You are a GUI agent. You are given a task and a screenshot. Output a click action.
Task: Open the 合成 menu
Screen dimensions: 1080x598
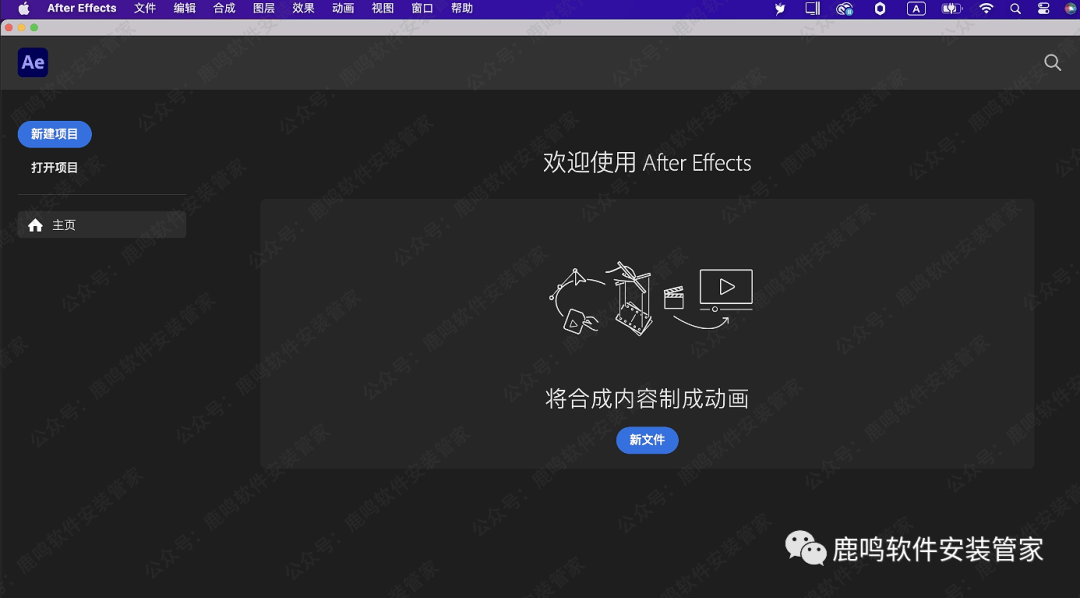point(223,8)
